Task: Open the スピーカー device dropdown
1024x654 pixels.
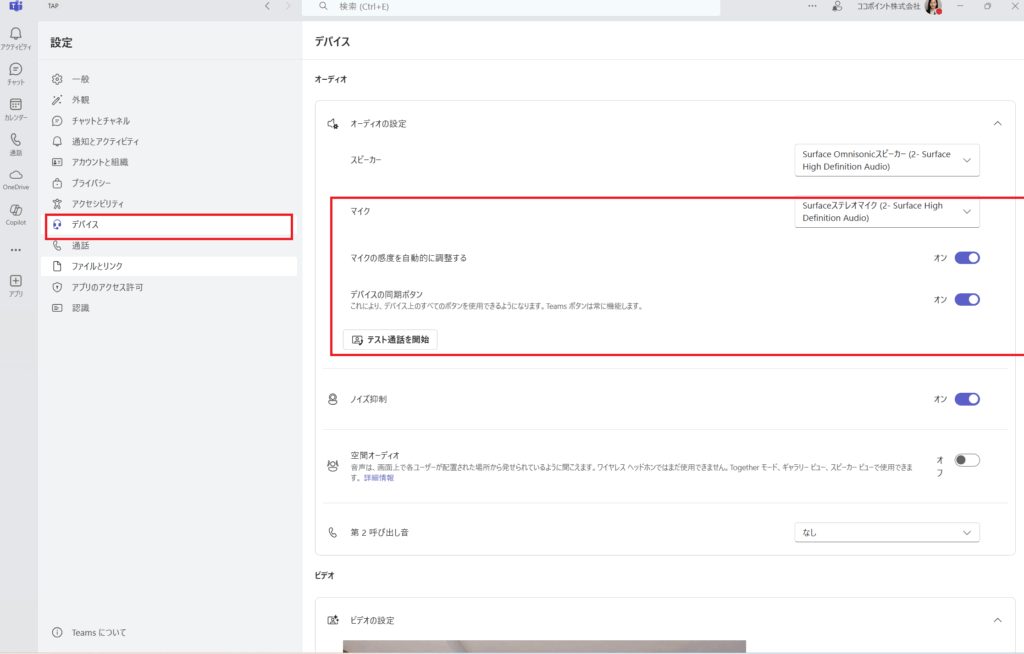Action: [x=887, y=160]
